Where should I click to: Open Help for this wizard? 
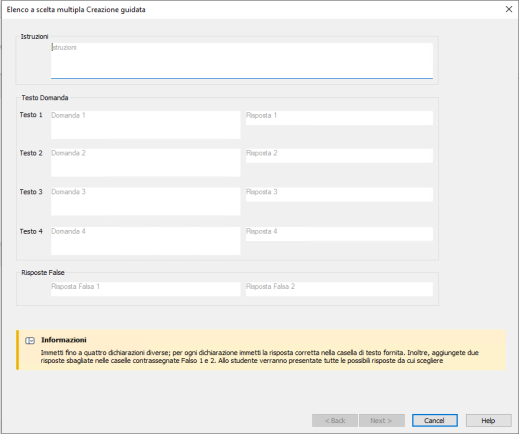coord(489,420)
